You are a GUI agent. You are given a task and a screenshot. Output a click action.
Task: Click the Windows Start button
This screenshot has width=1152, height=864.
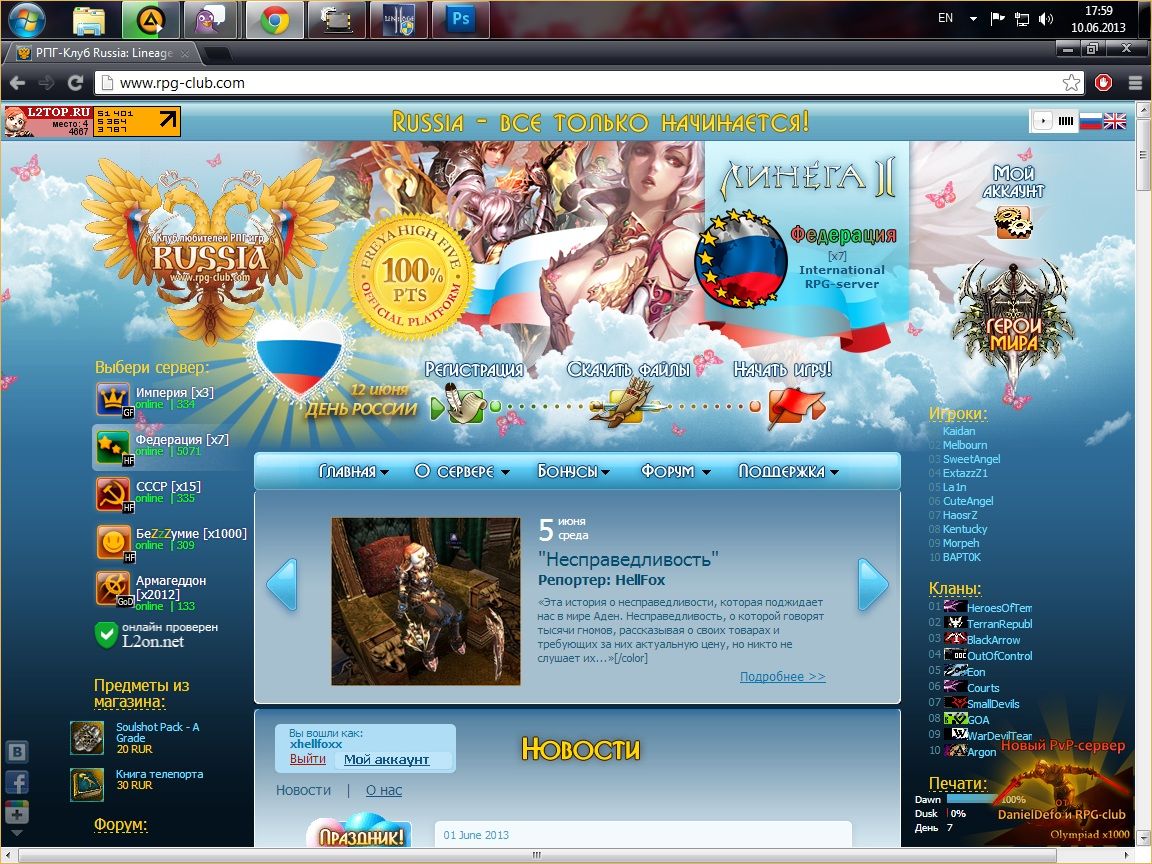(x=26, y=19)
